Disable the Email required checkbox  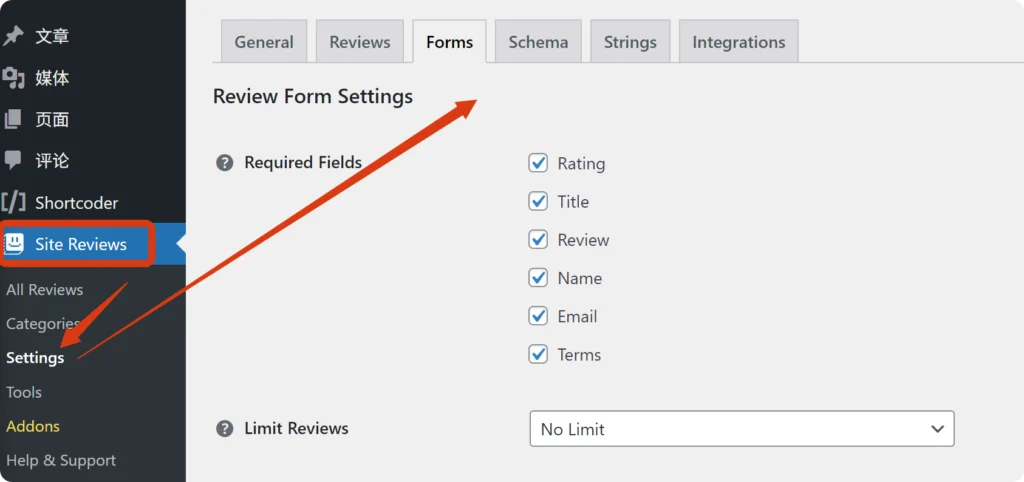click(539, 316)
